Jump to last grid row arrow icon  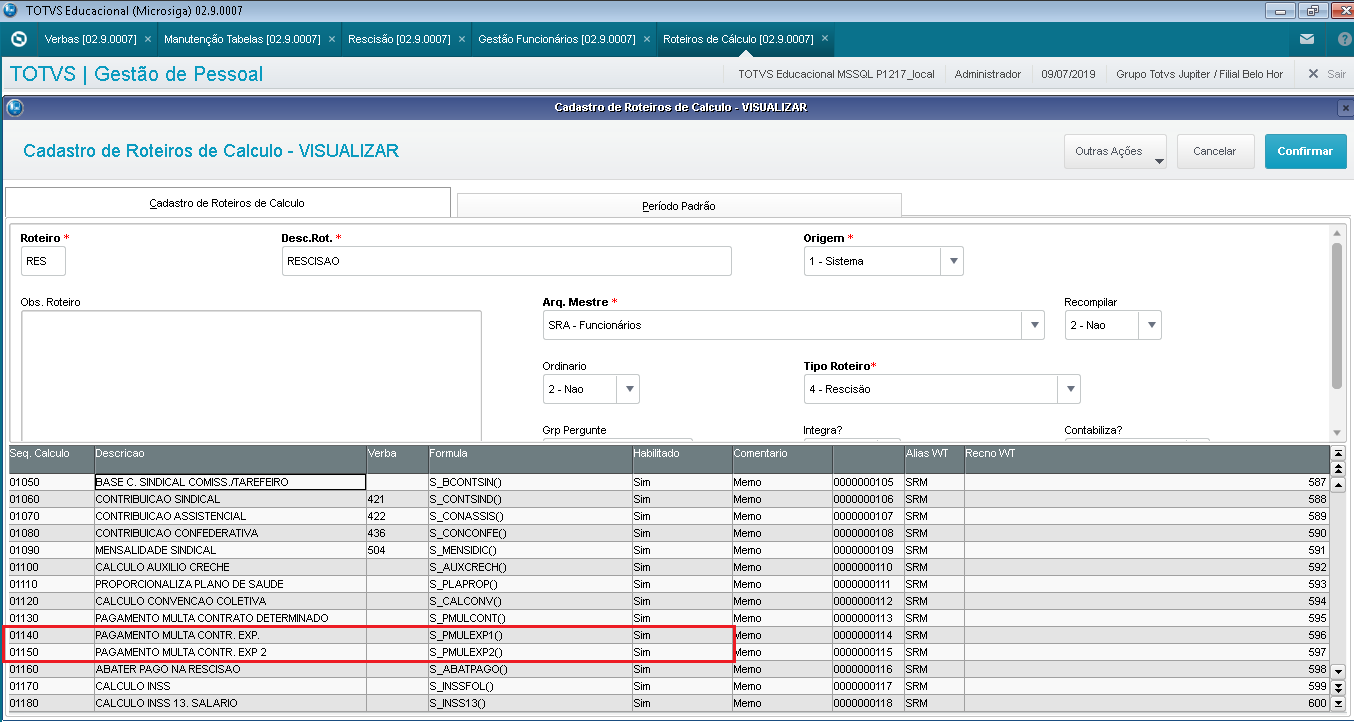coord(1339,703)
